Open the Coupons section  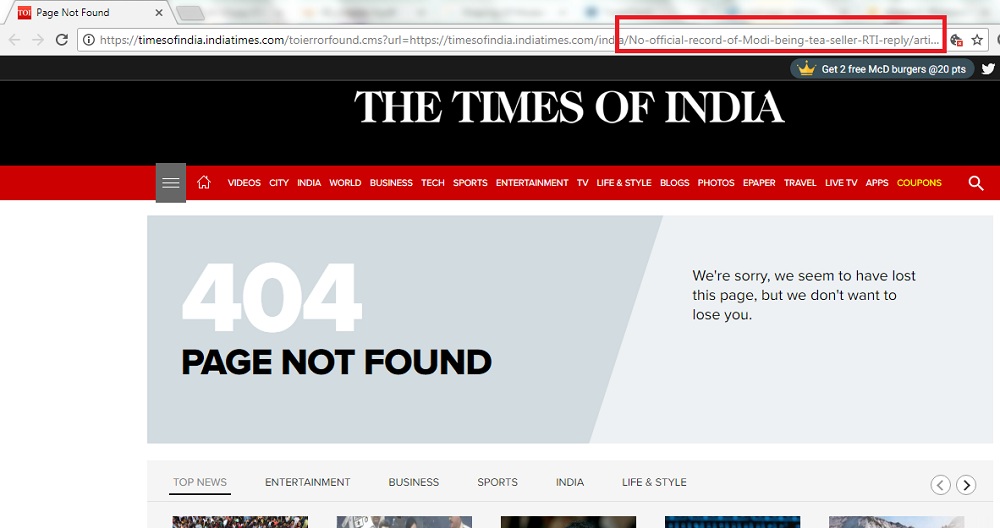coord(919,182)
